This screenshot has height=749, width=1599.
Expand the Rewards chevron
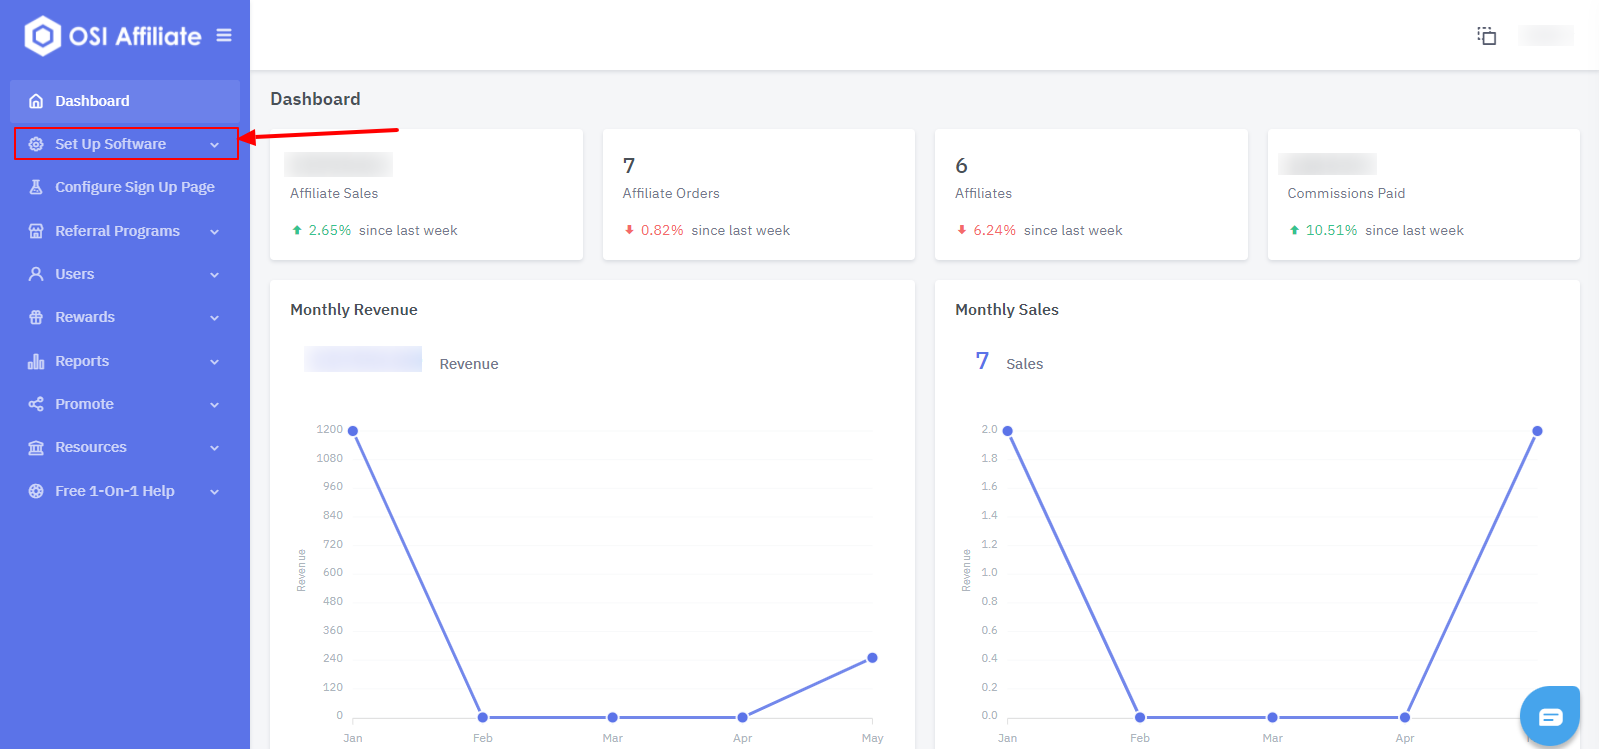pos(214,318)
